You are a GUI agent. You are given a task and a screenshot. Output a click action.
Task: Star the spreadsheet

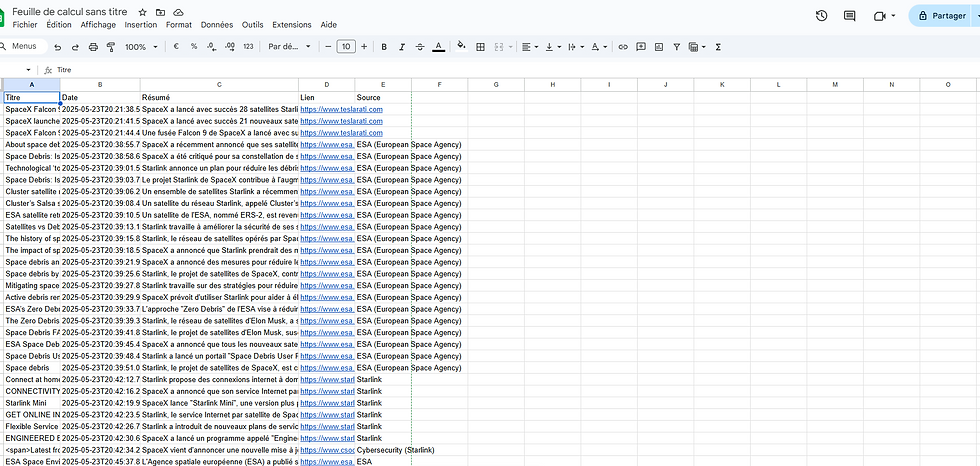tap(142, 12)
